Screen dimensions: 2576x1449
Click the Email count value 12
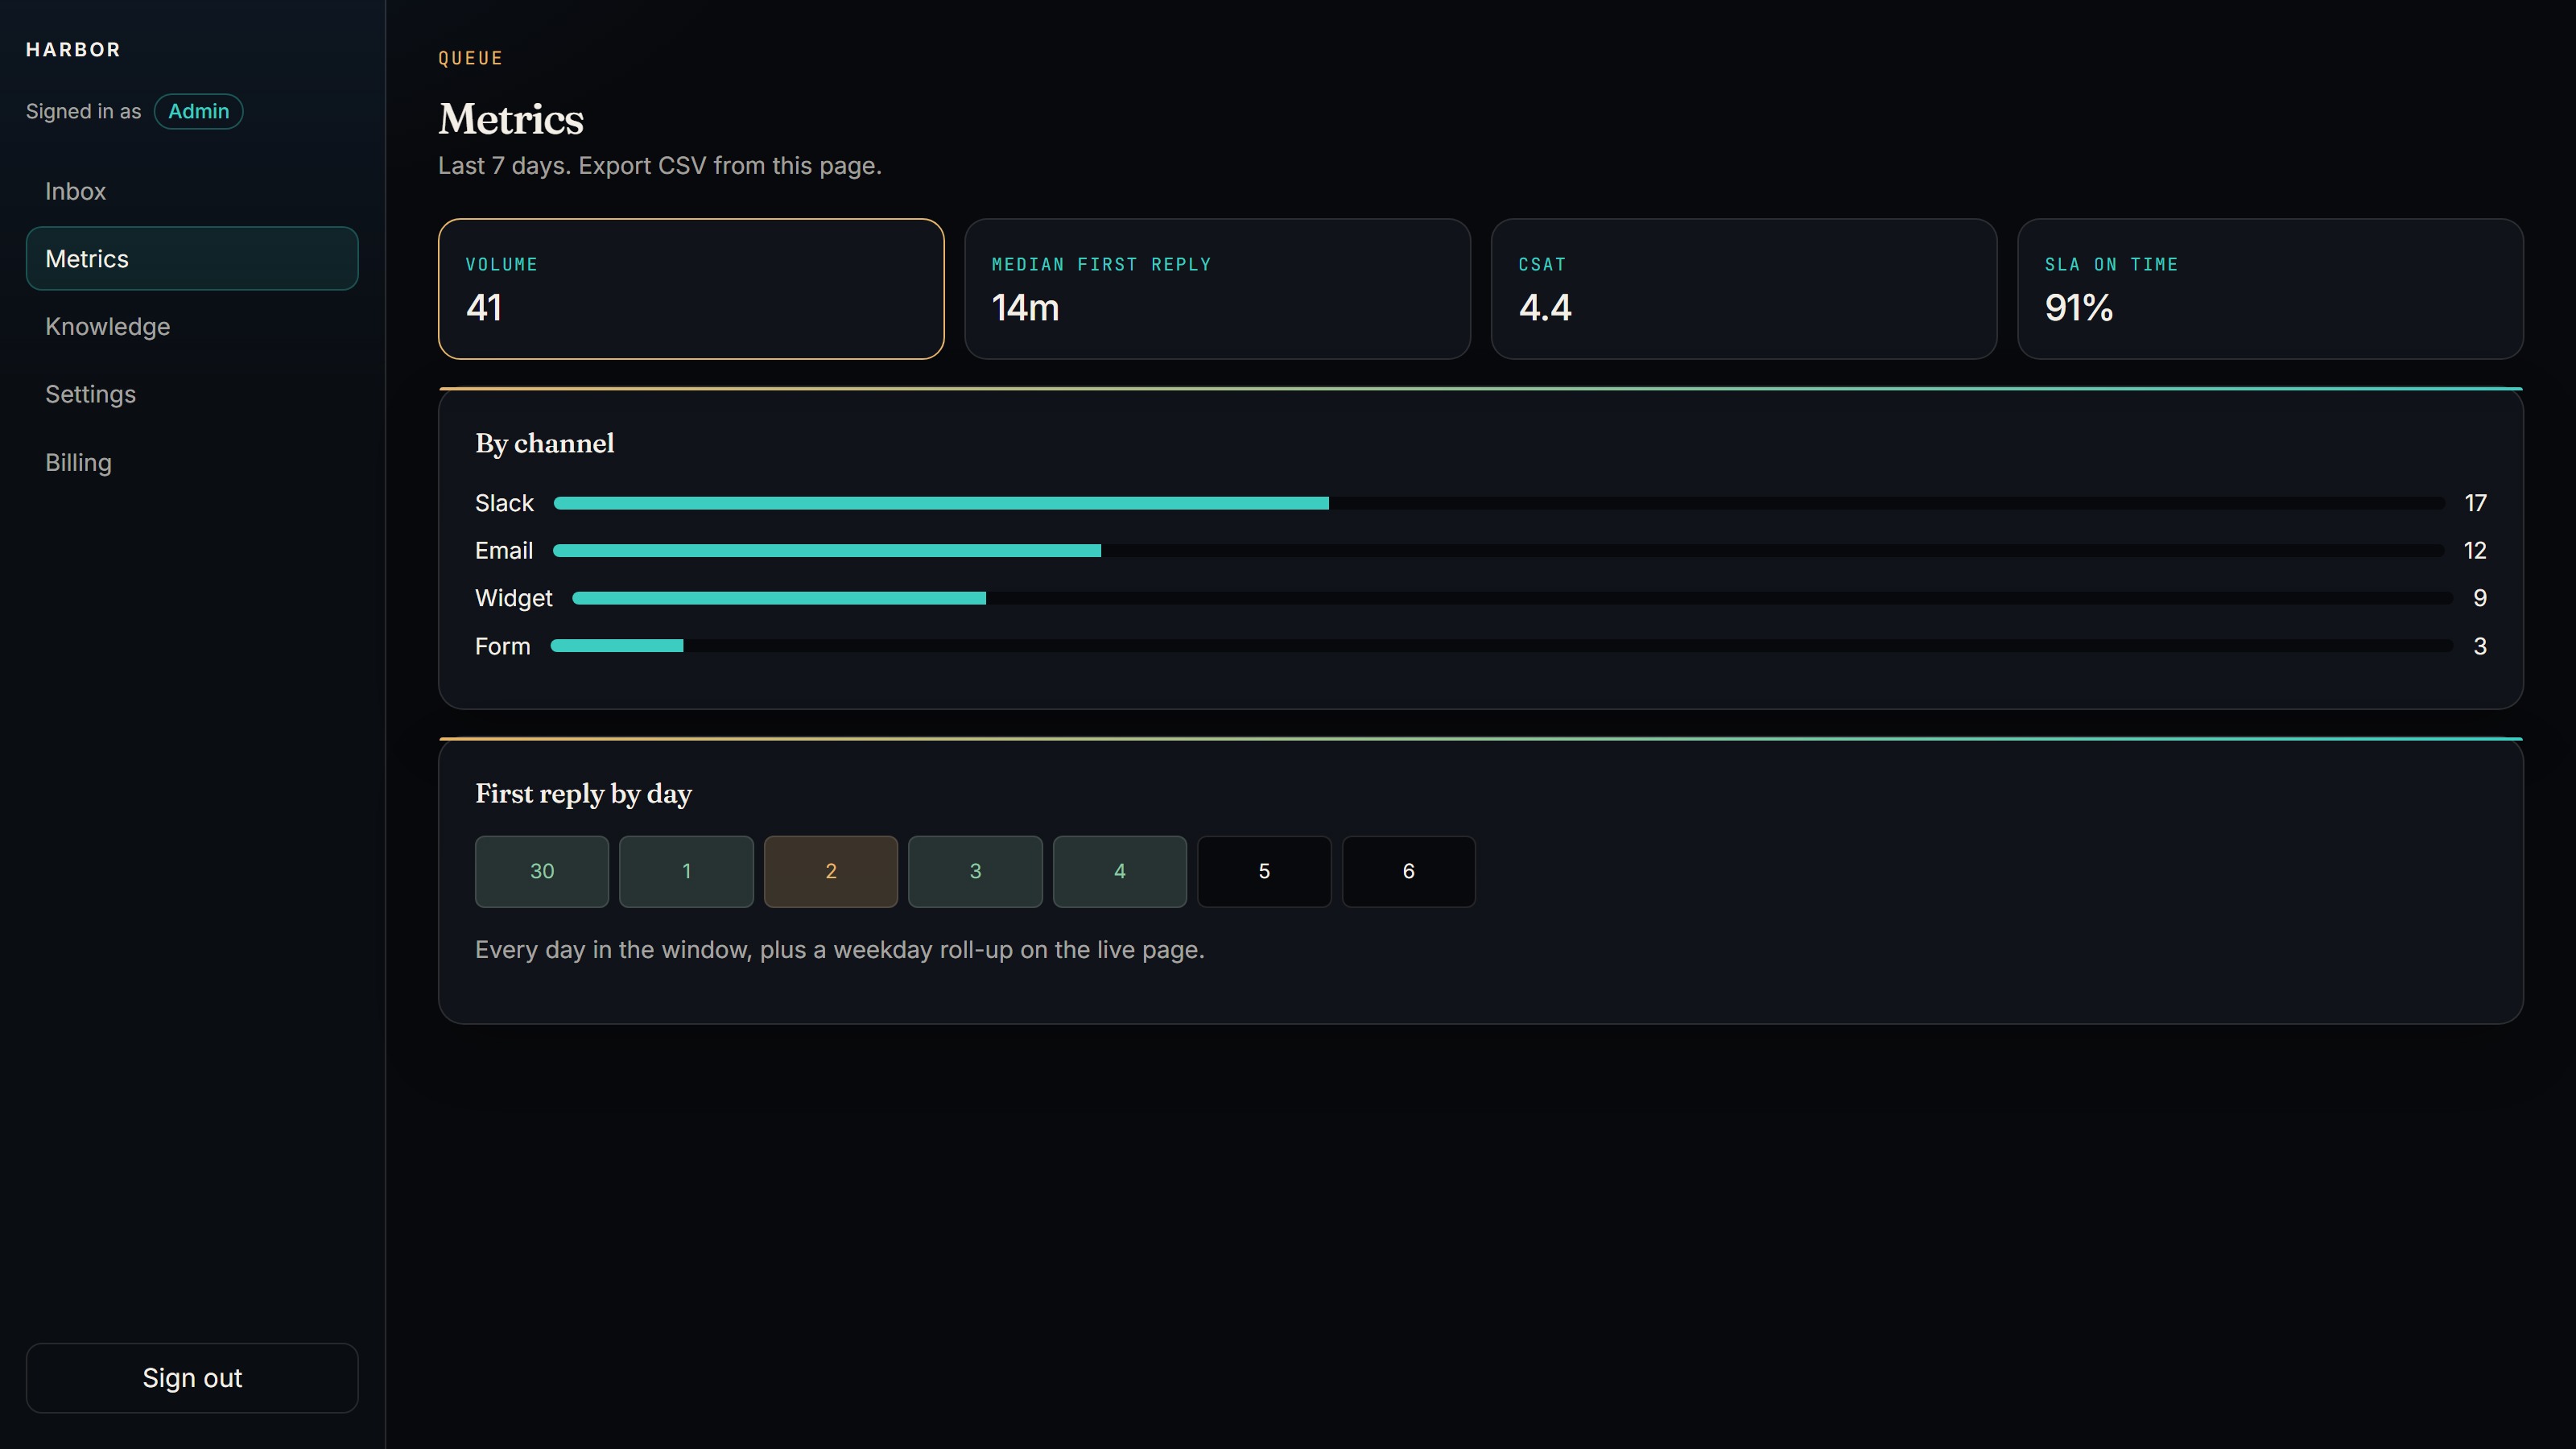pyautogui.click(x=2475, y=550)
